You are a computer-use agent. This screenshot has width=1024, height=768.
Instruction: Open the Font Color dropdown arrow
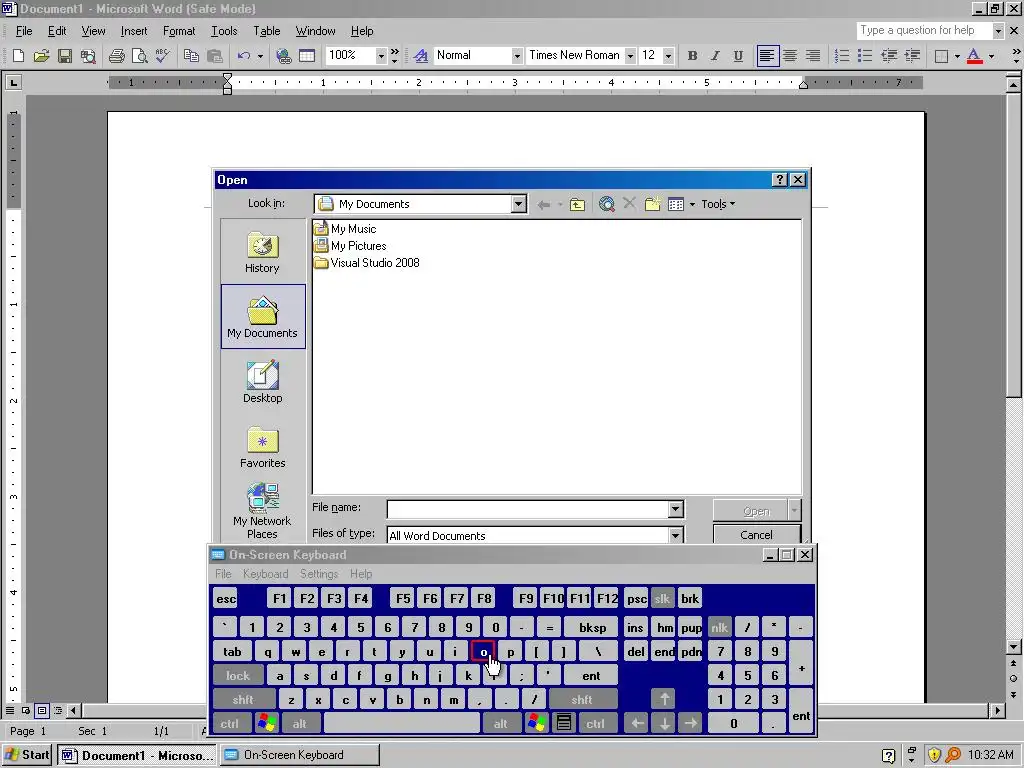point(991,56)
